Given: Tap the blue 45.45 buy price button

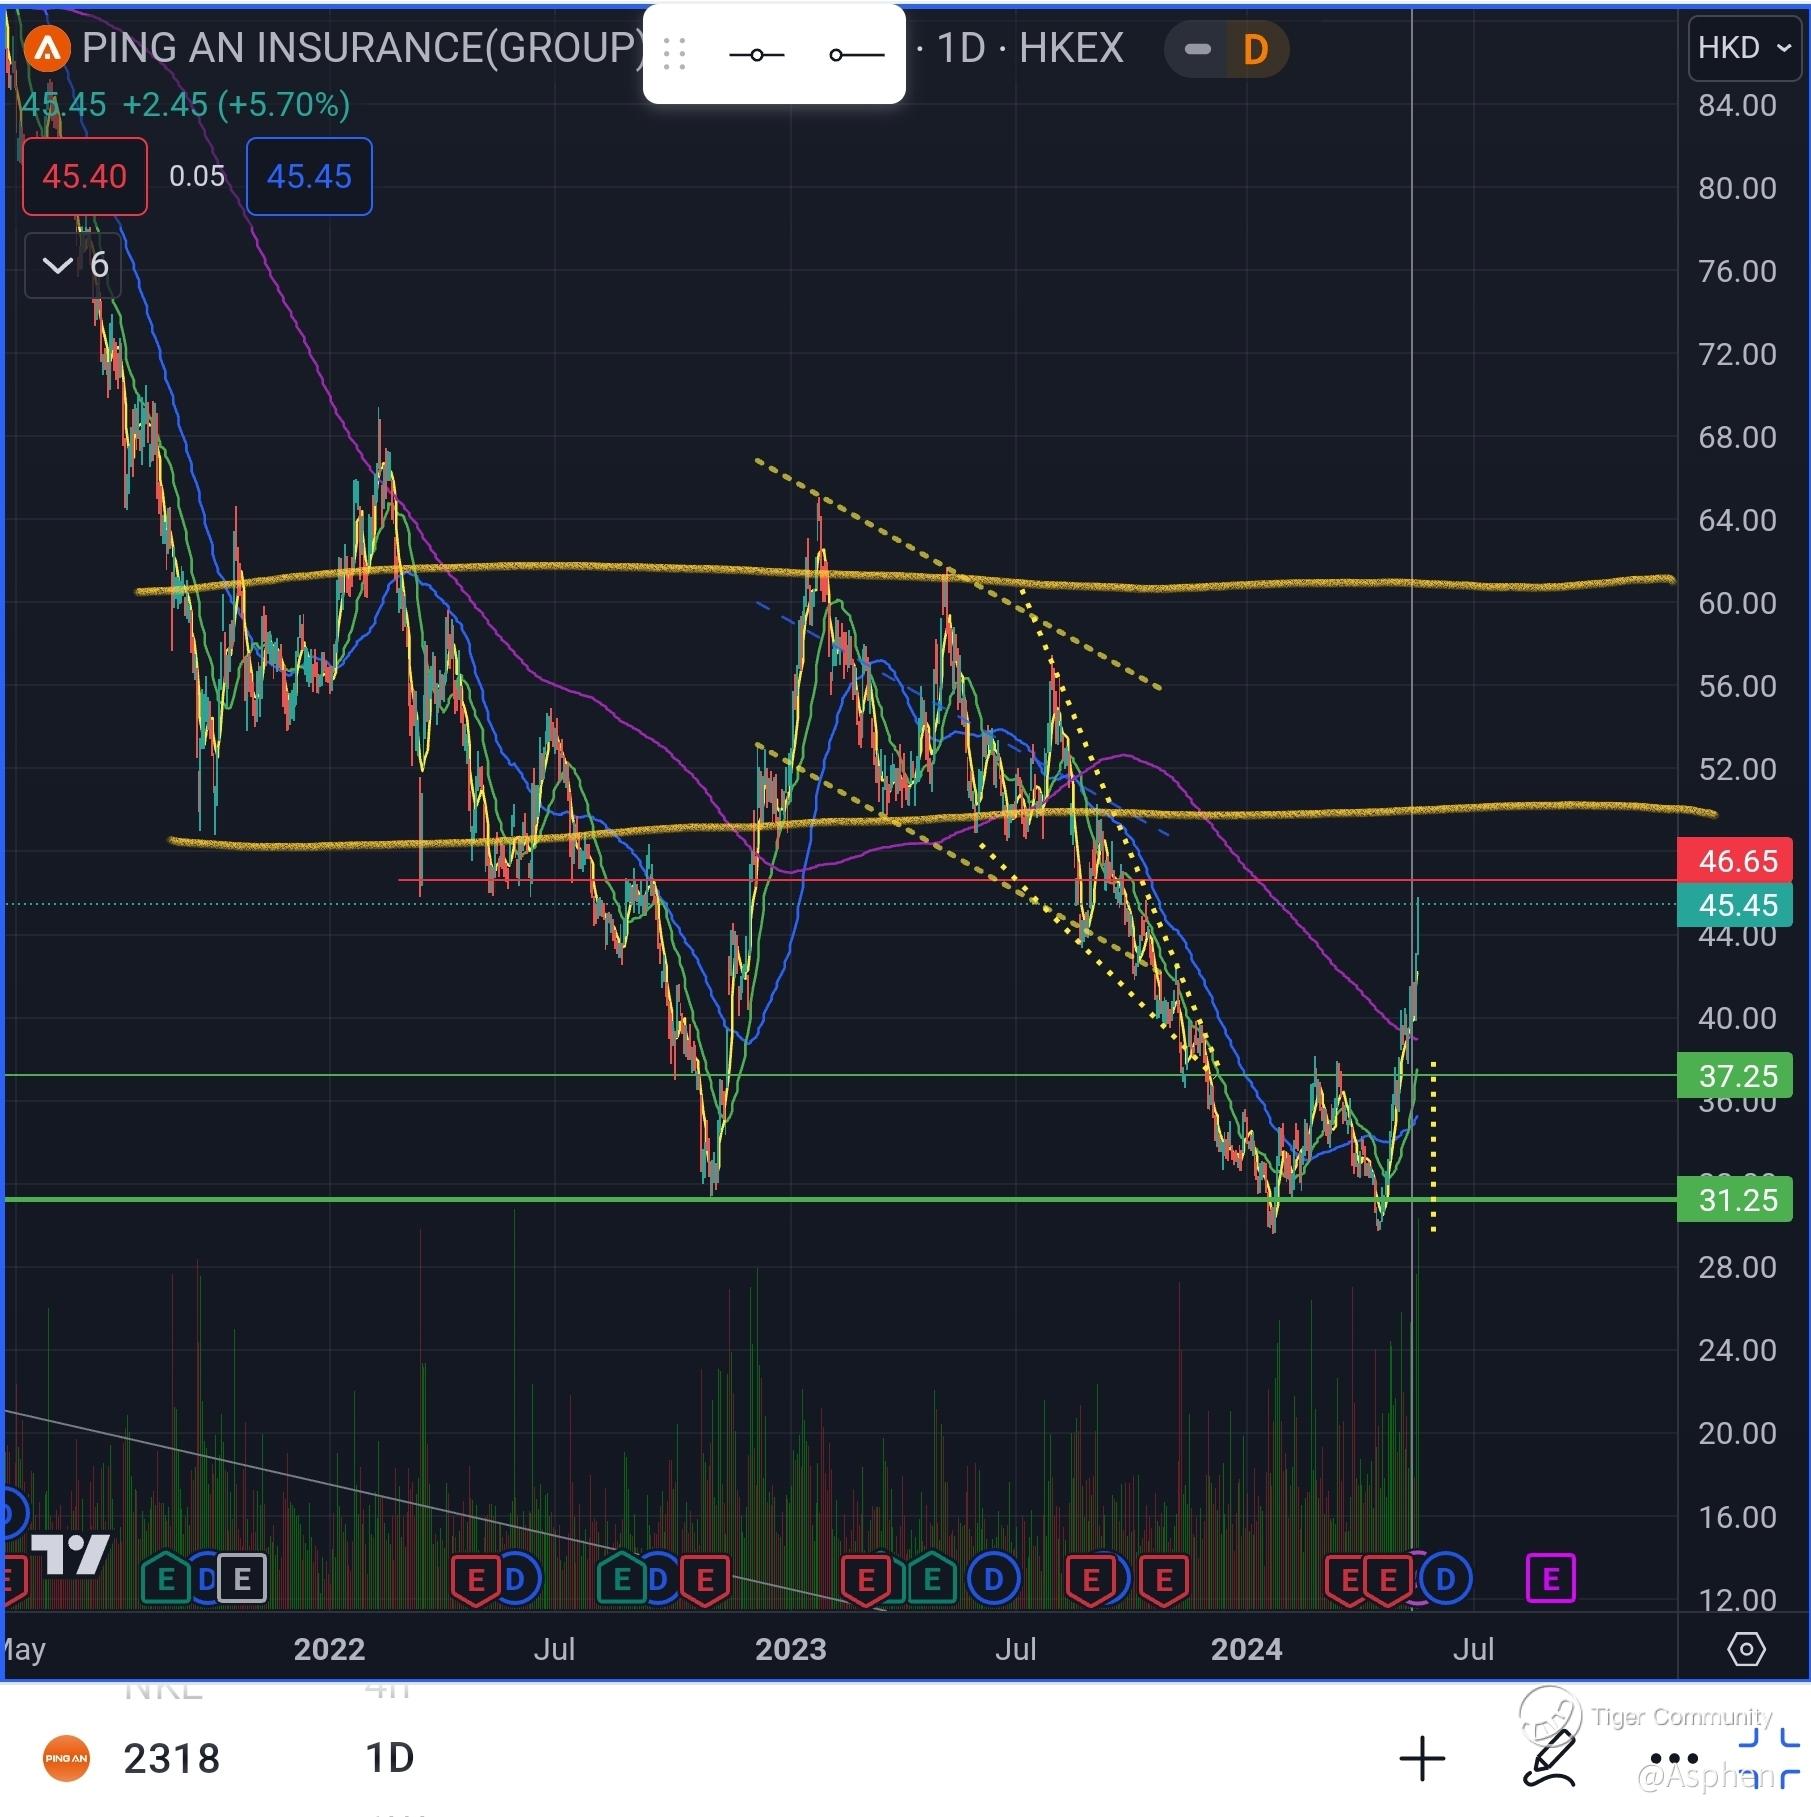Looking at the screenshot, I should point(309,177).
